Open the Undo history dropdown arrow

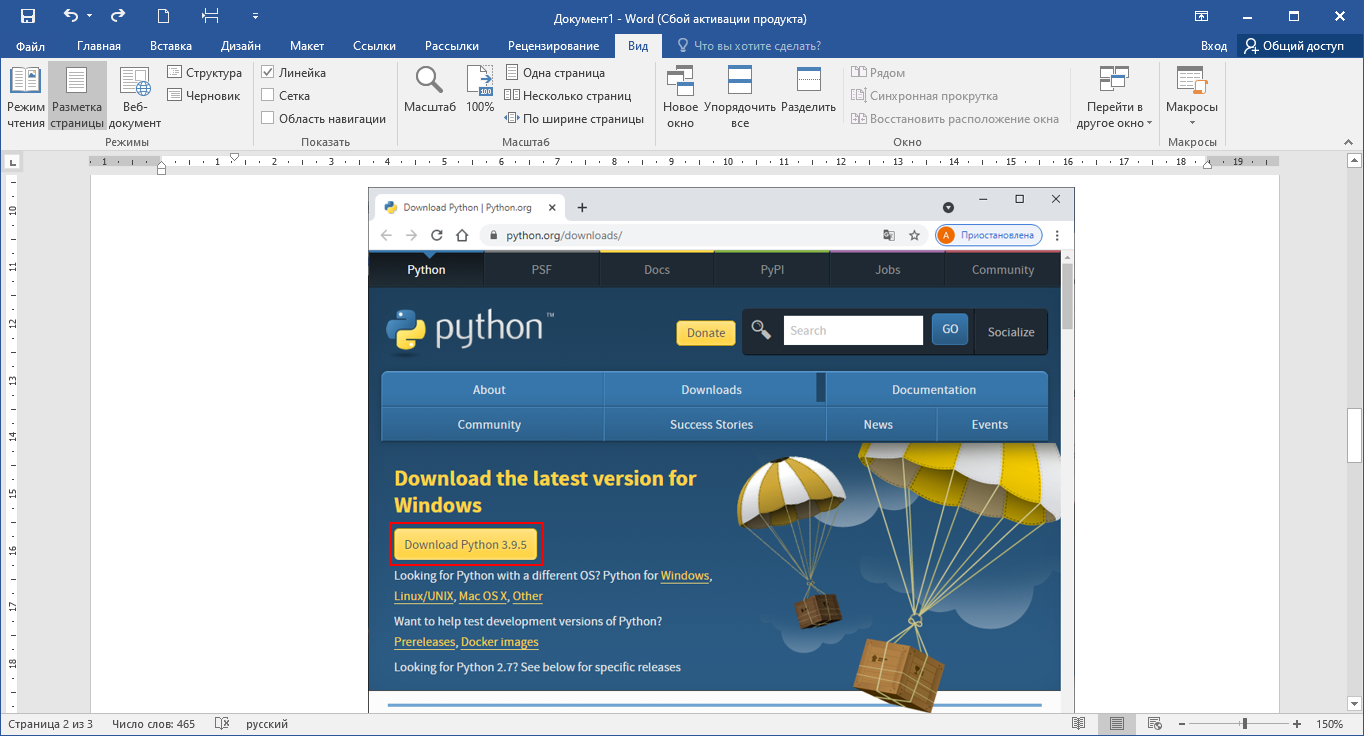(x=90, y=17)
